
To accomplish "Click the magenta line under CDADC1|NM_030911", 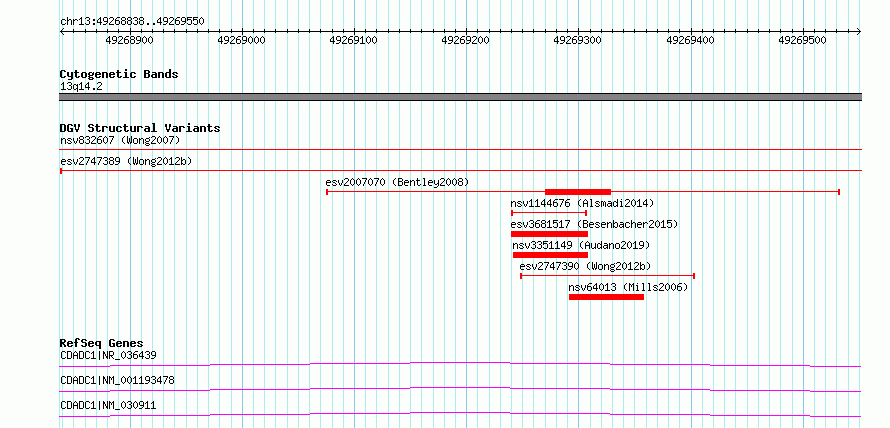I will (x=460, y=414).
